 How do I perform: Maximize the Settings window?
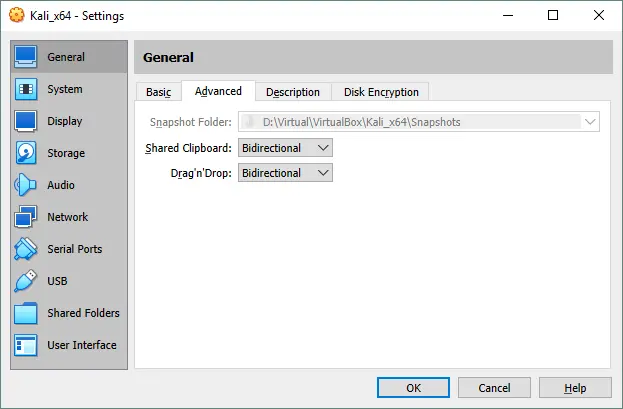[553, 16]
